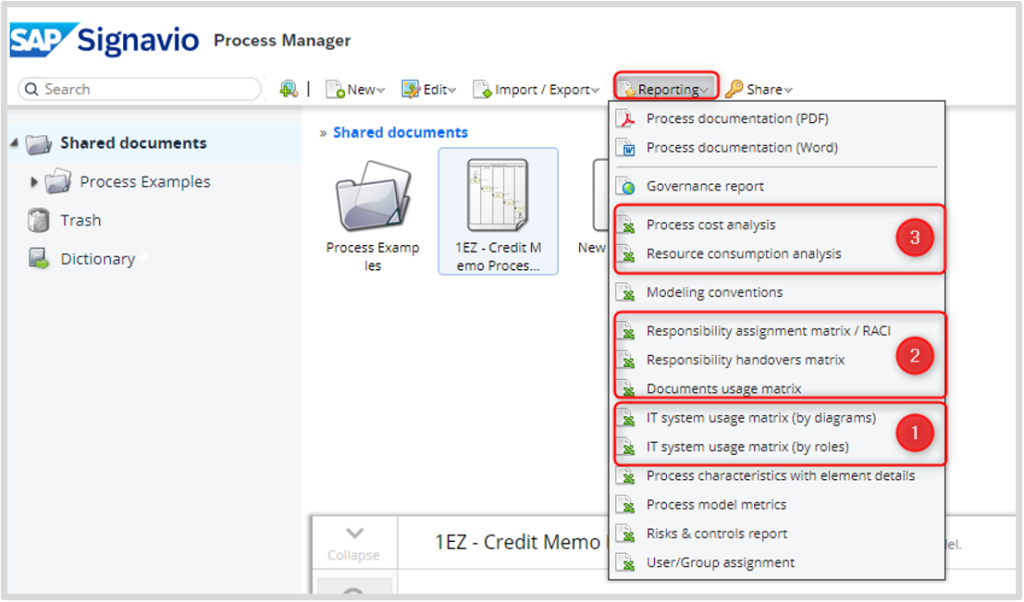Click the Excel icon beside Process cost analysis

pyautogui.click(x=626, y=225)
